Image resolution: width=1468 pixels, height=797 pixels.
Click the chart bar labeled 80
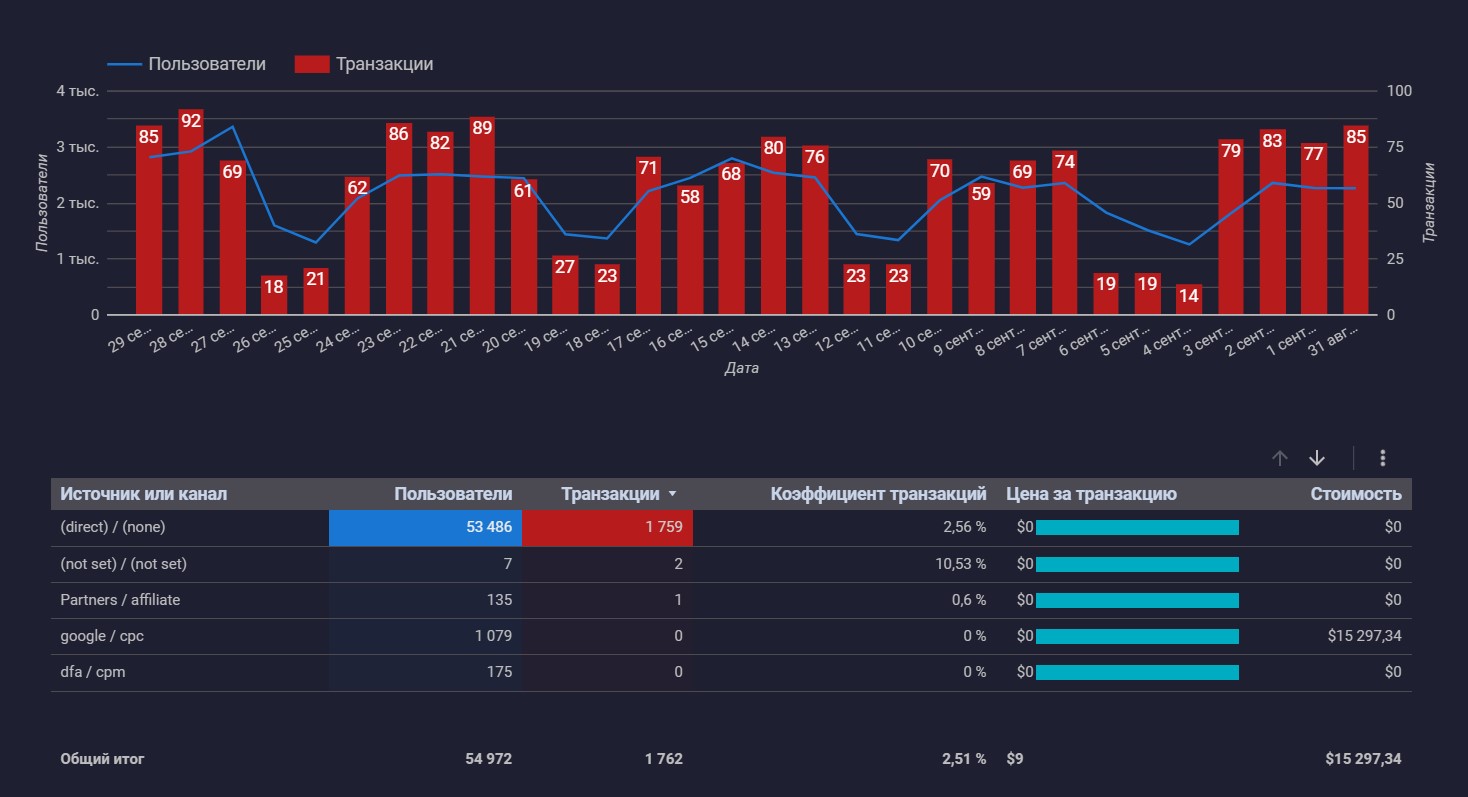coord(773,226)
